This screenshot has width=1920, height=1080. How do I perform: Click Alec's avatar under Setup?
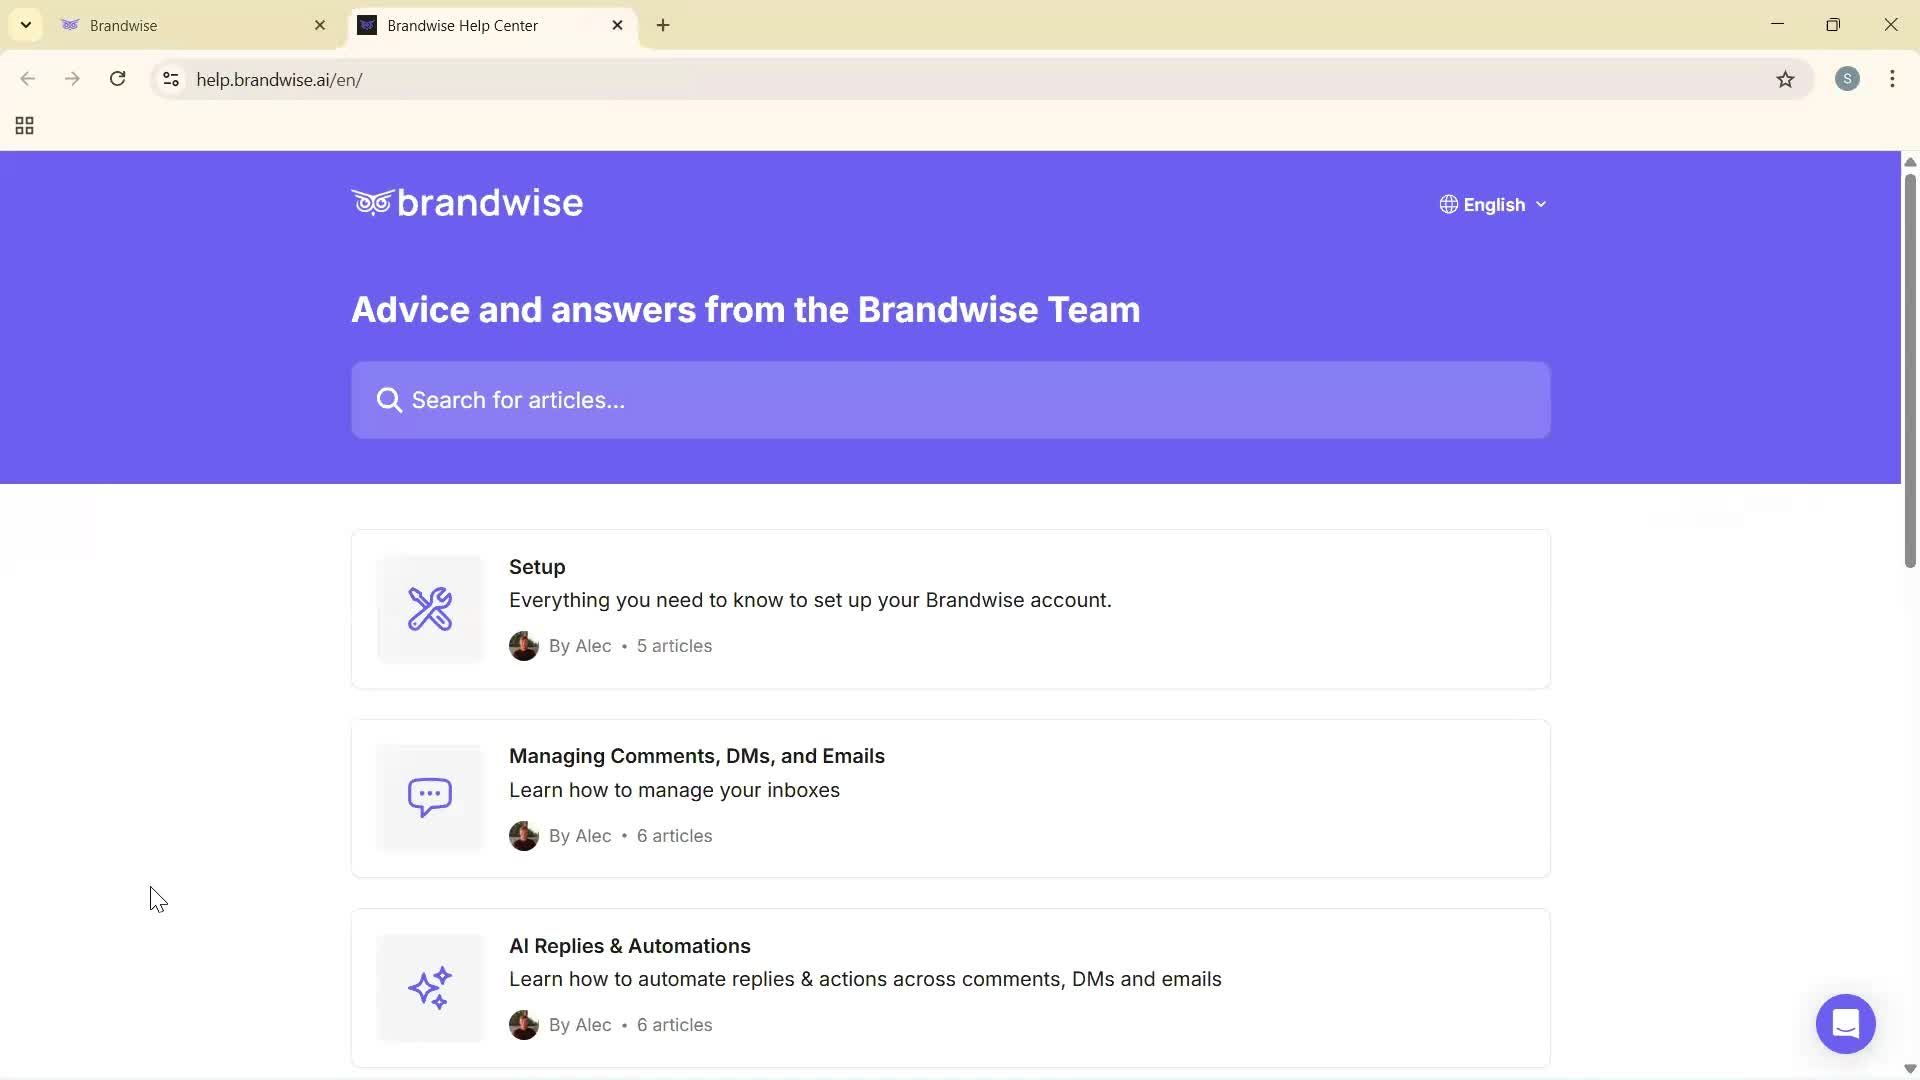pos(523,645)
